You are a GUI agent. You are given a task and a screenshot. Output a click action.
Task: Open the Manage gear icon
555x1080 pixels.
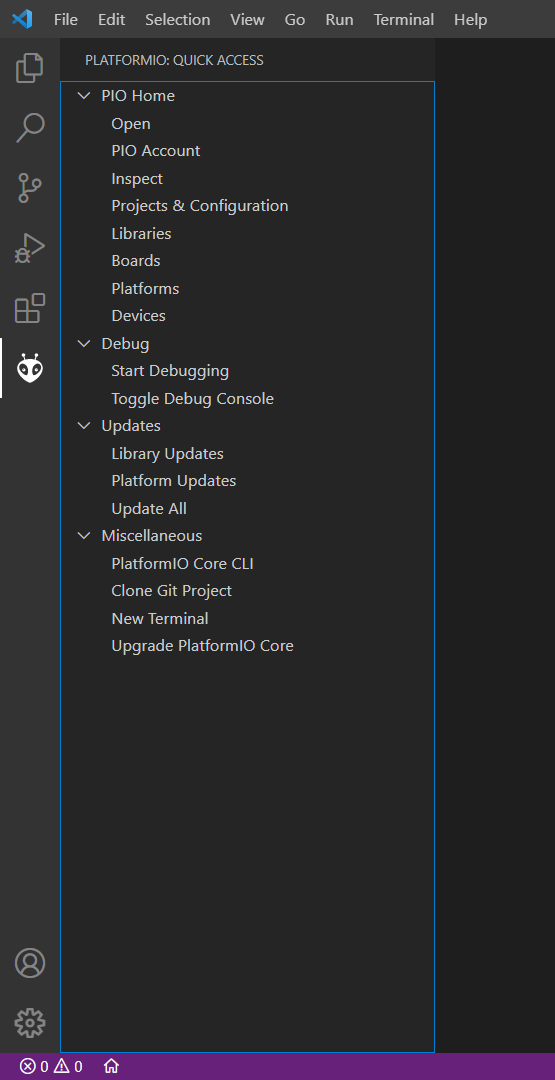tap(30, 1024)
